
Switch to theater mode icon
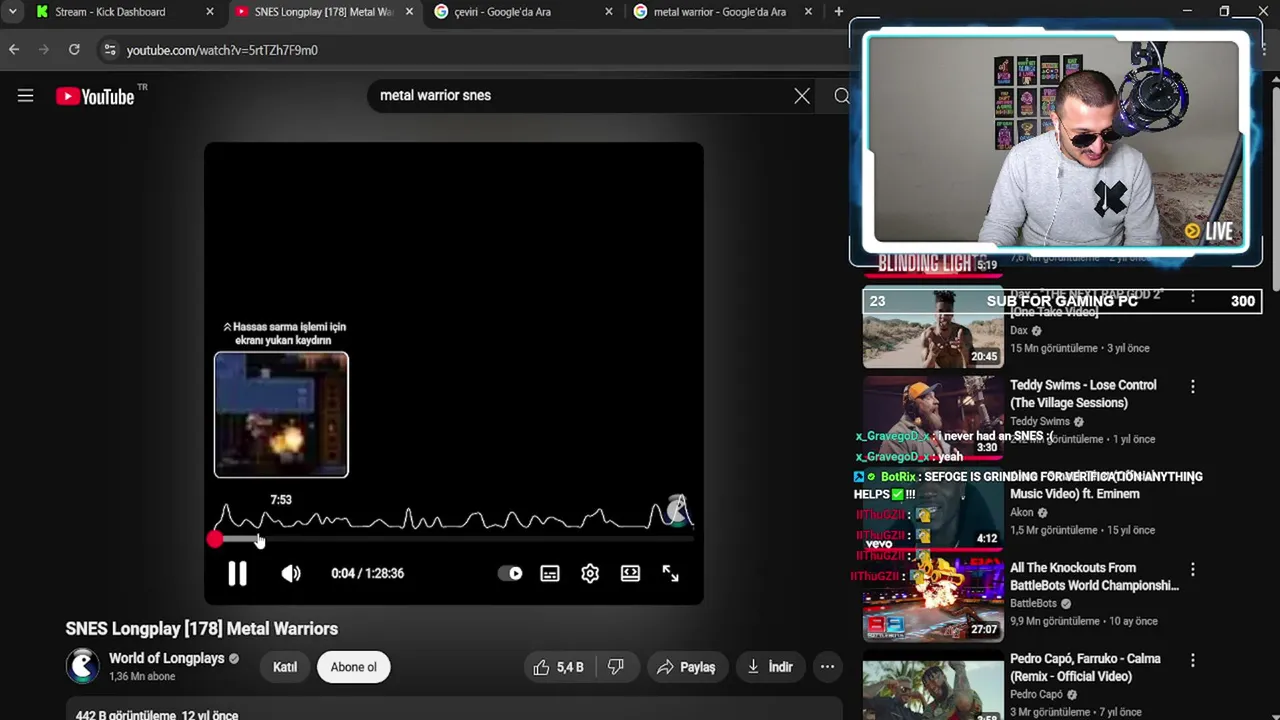click(630, 573)
